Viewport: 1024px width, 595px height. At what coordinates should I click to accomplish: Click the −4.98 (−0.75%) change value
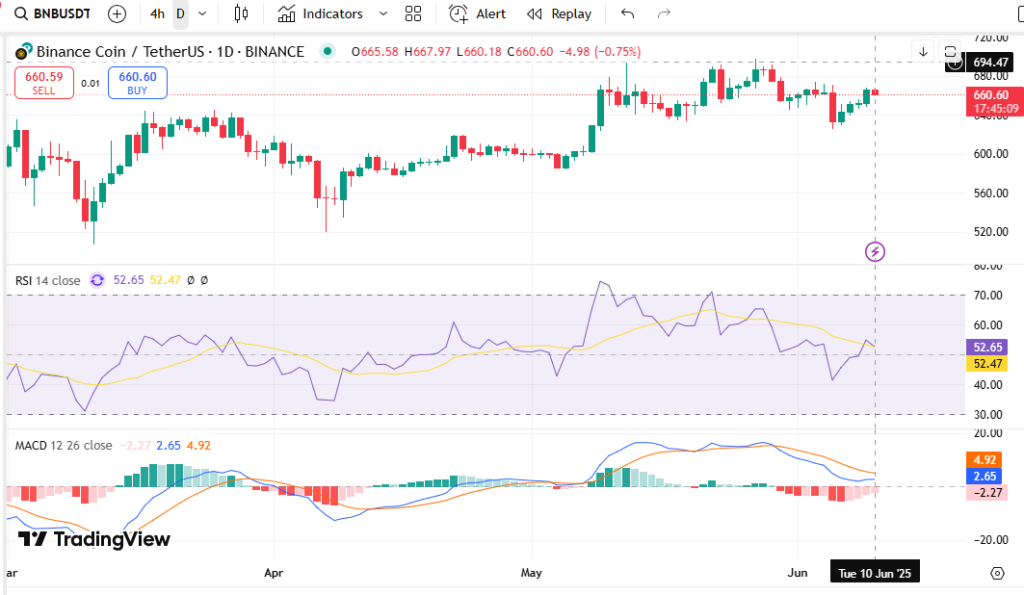pyautogui.click(x=600, y=52)
